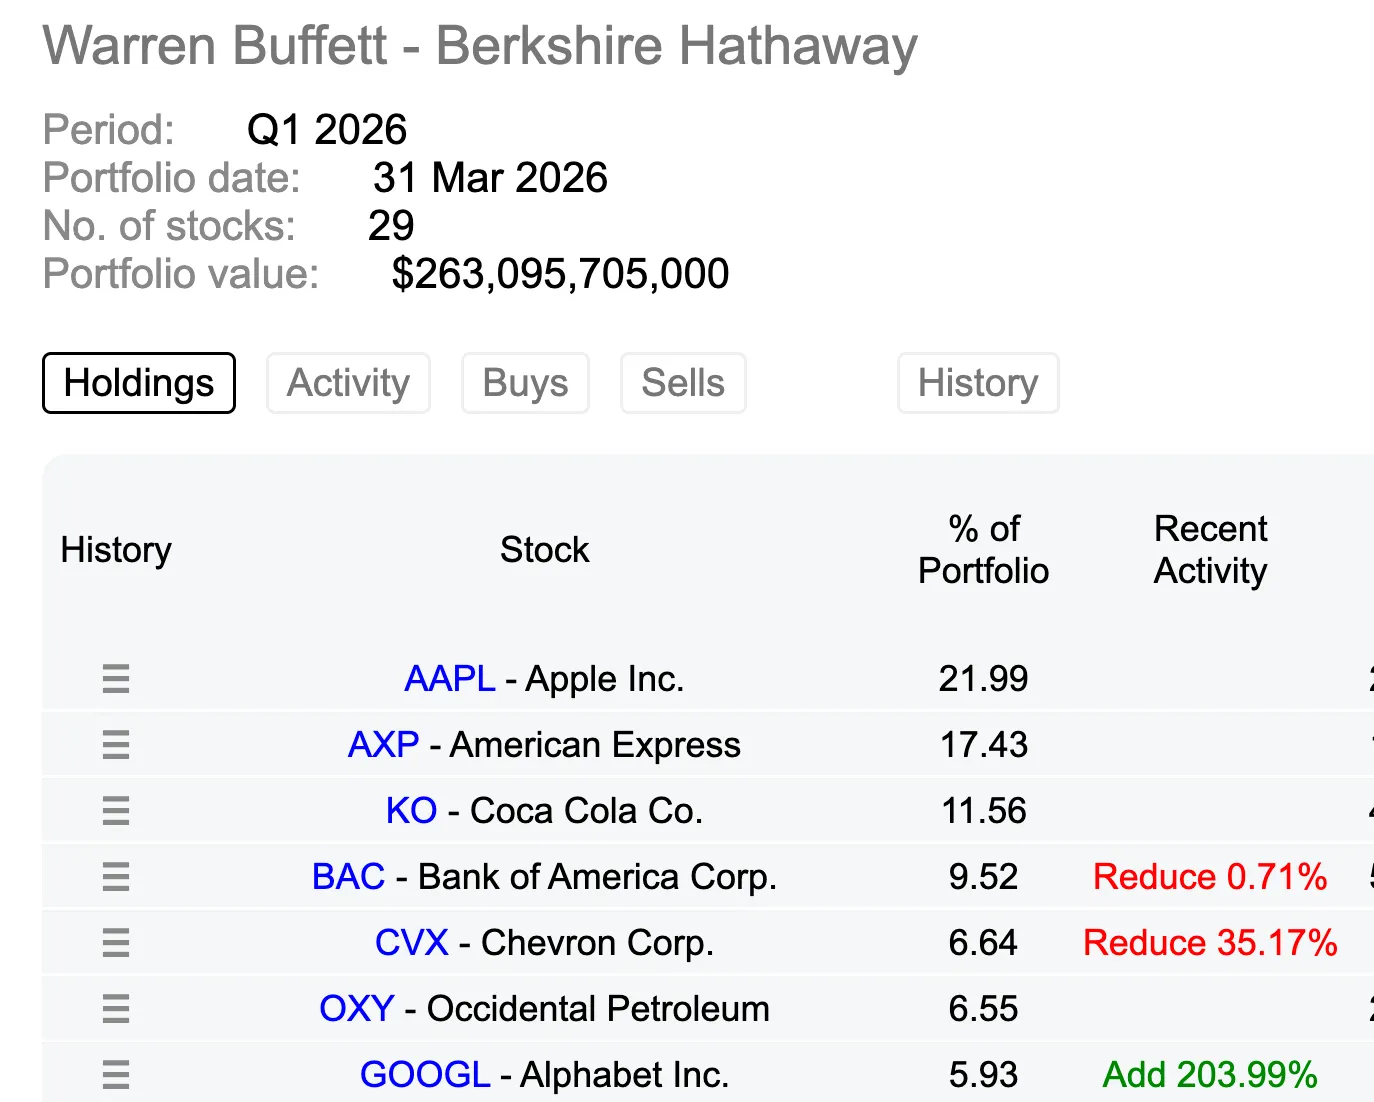Select the 17.43 value for American Express
Screen dimensions: 1374x1102
pos(984,745)
